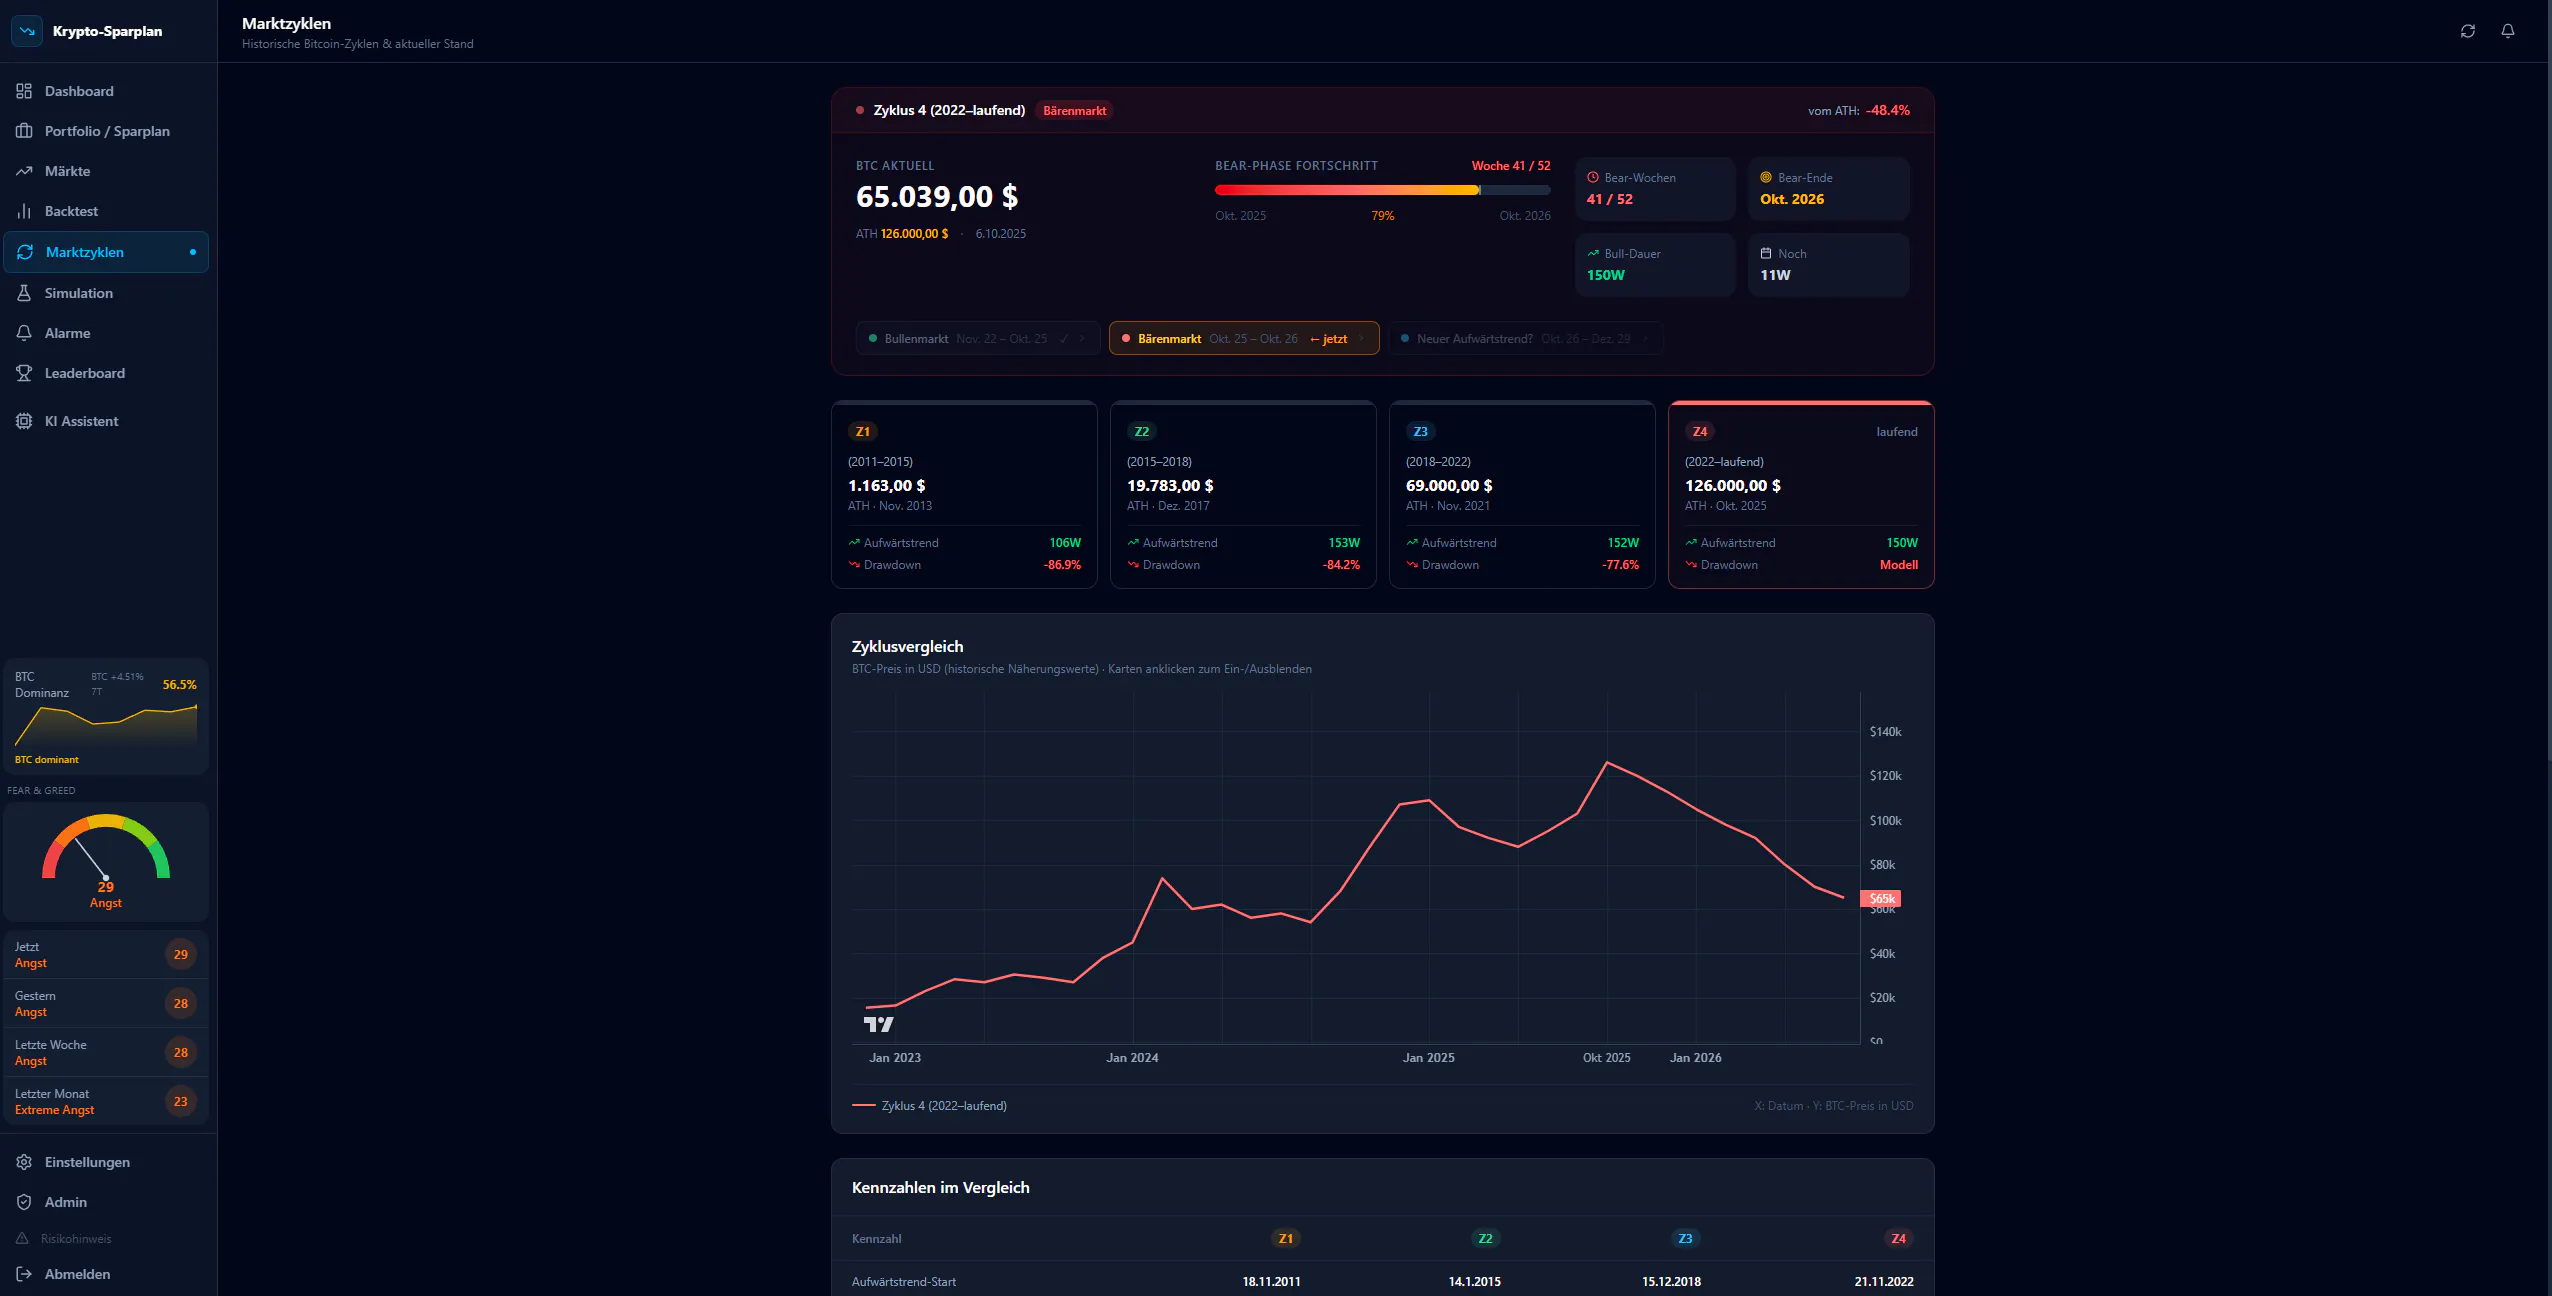Open Simulation from the sidebar

click(x=108, y=293)
